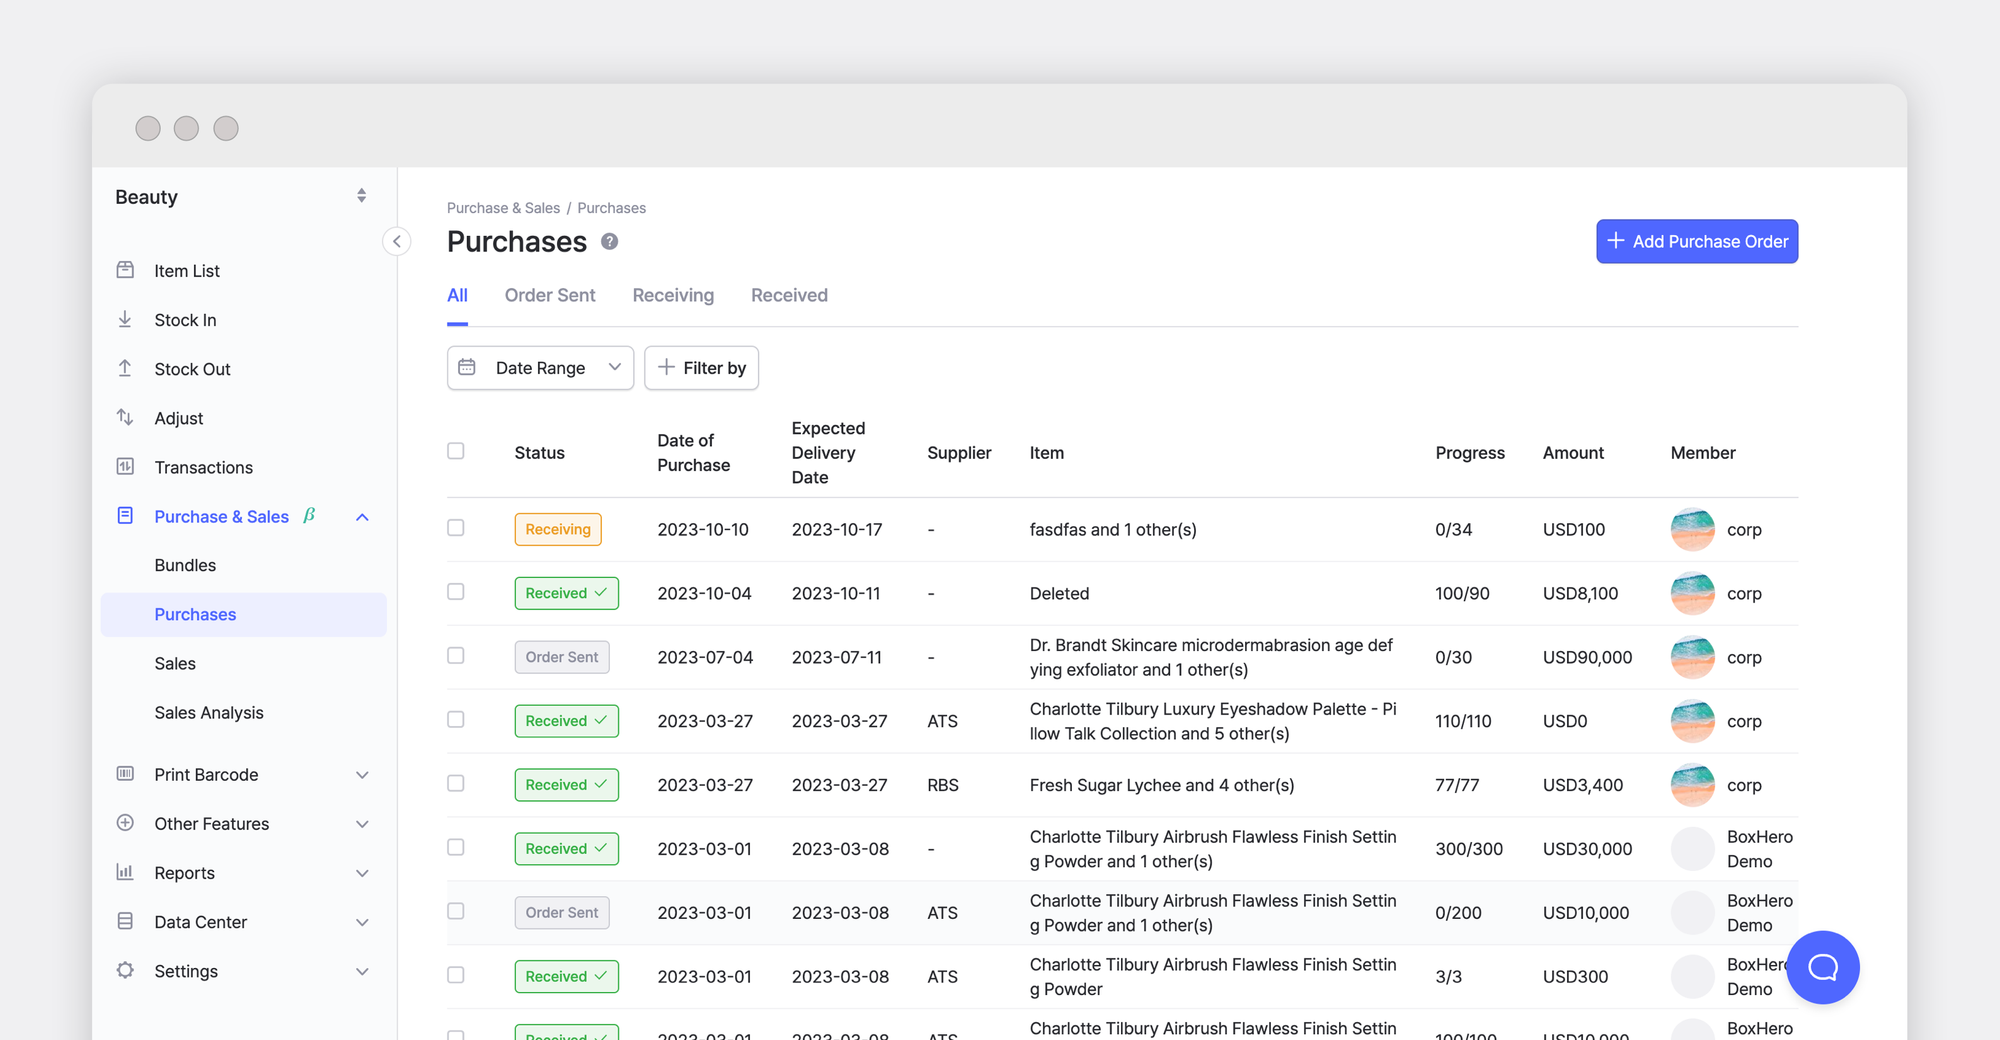Open the Sales Analysis page

209,712
